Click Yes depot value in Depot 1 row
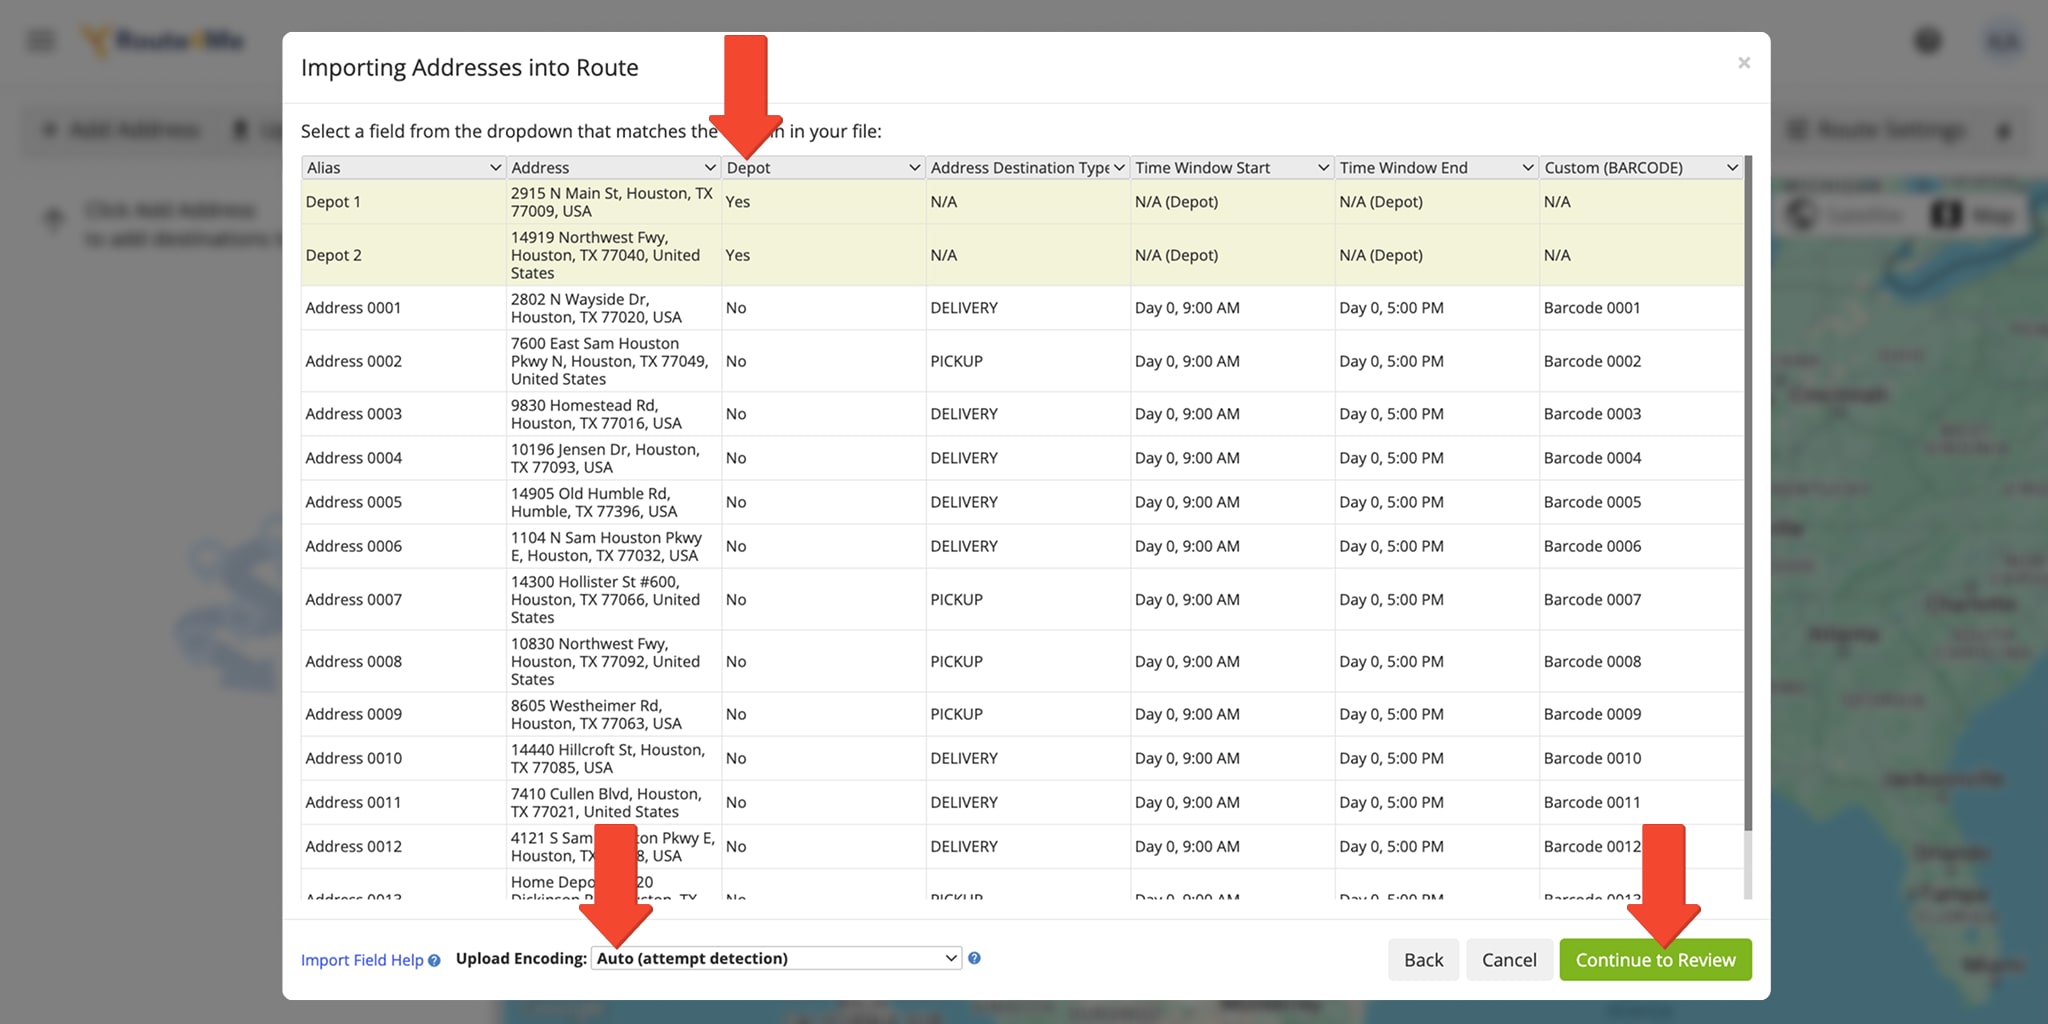The image size is (2048, 1024). [823, 202]
